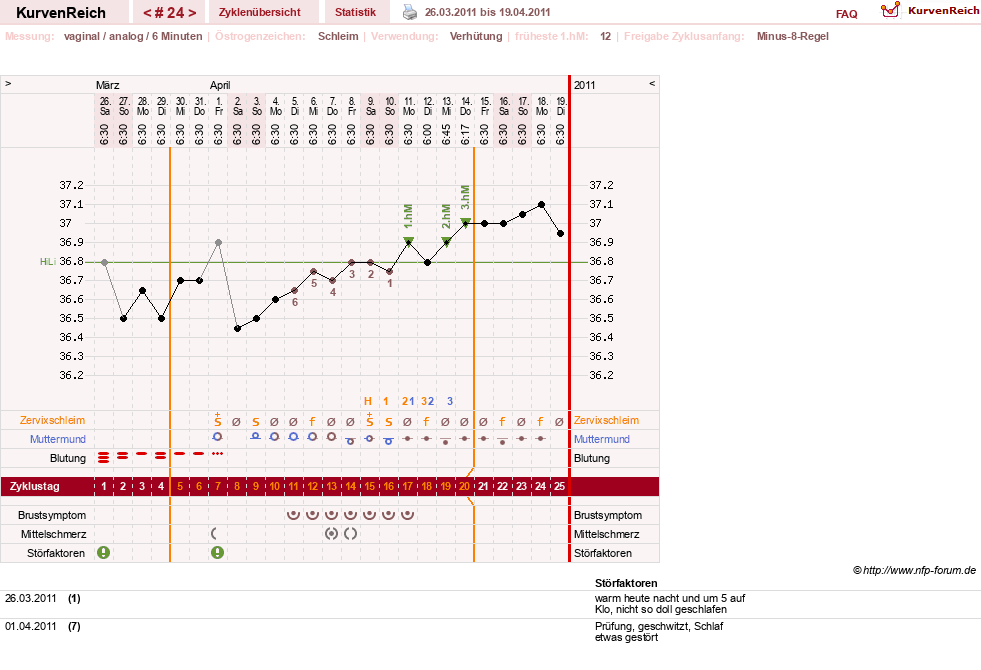Open the Statistik tab
981x670 pixels.
pyautogui.click(x=355, y=13)
